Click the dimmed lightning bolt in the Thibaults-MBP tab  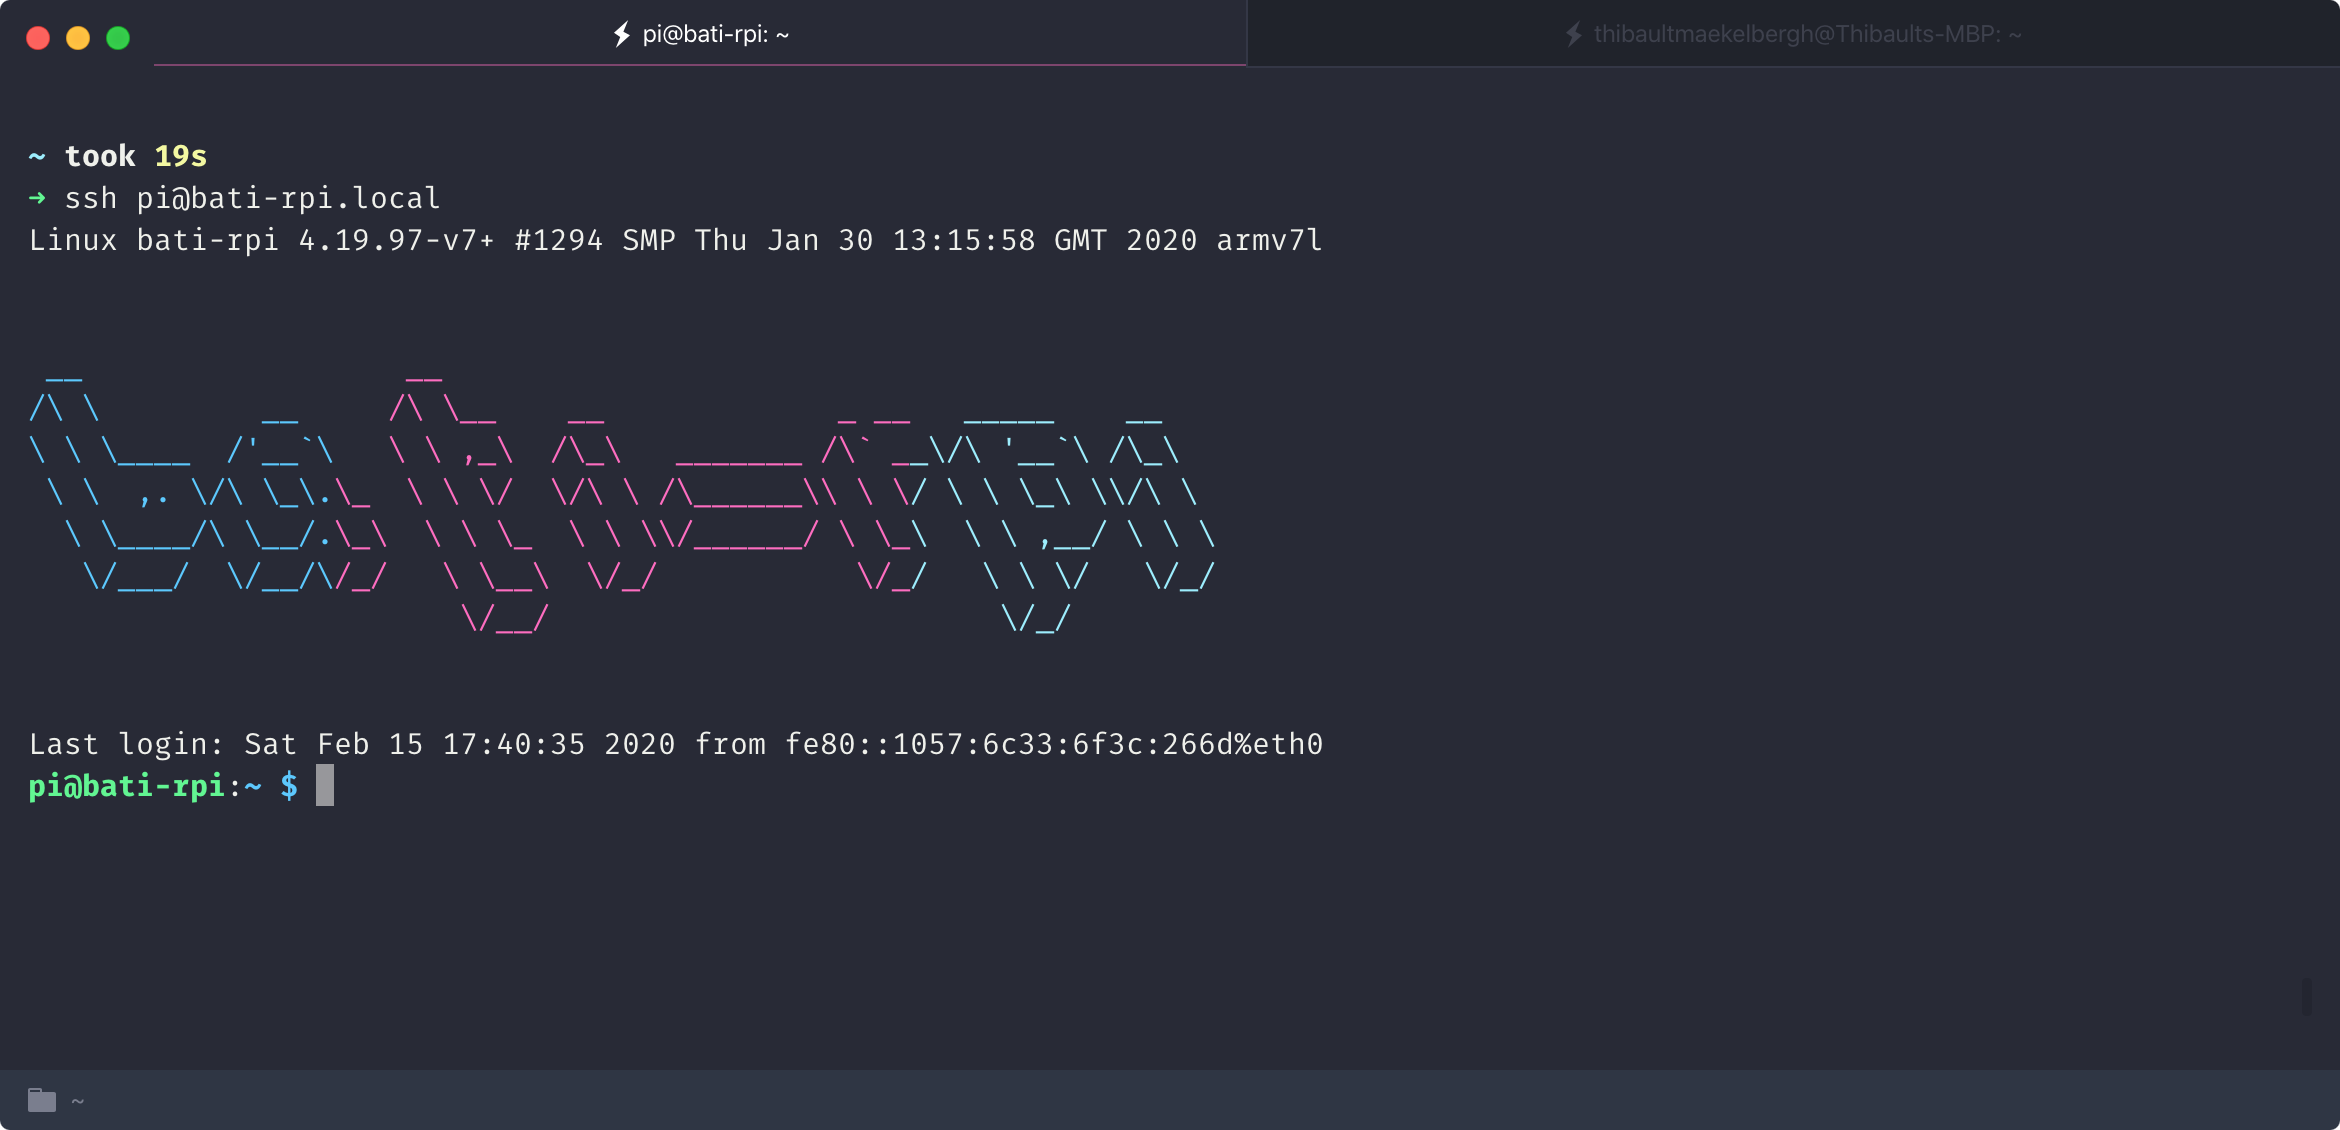tap(1573, 34)
